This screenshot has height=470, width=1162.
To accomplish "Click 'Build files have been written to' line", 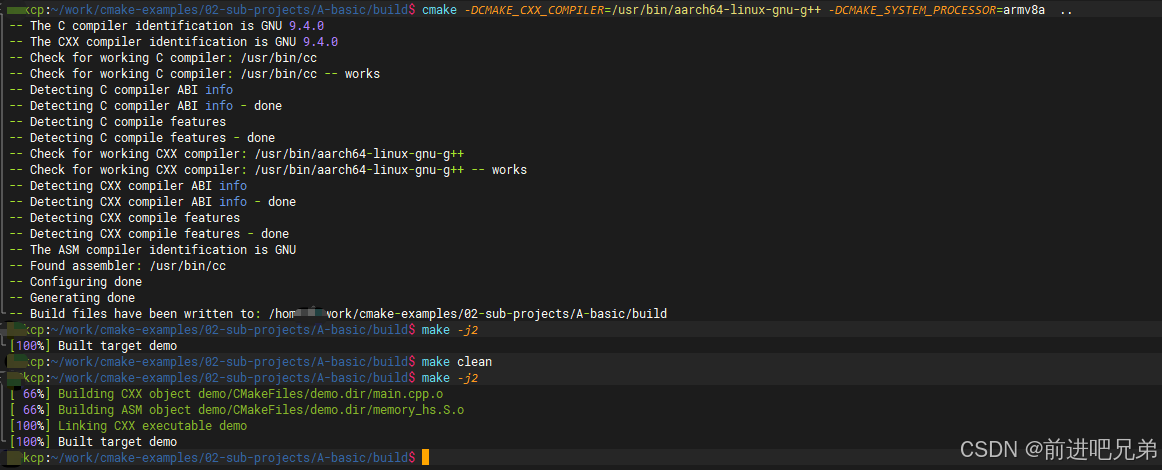I will [338, 314].
